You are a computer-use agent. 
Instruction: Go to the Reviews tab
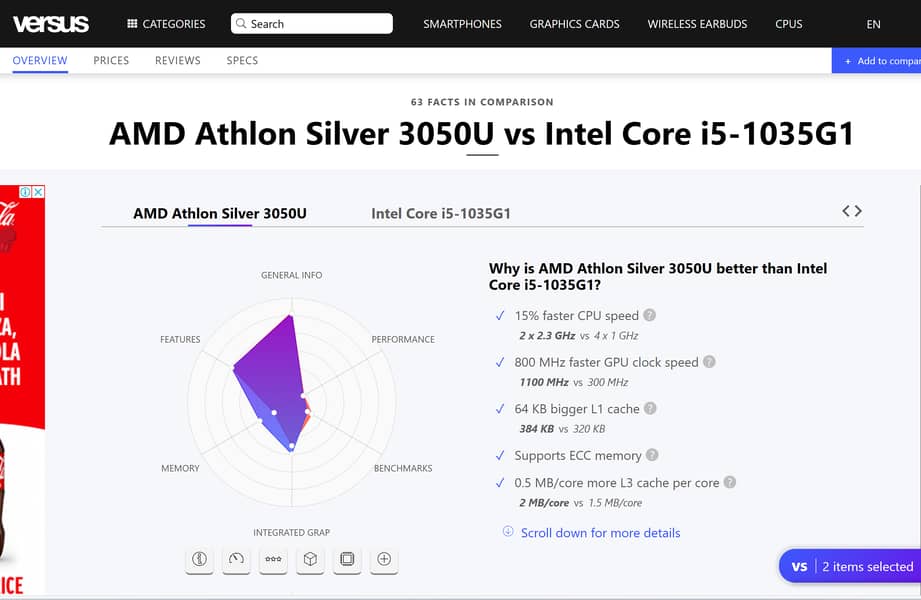point(178,61)
